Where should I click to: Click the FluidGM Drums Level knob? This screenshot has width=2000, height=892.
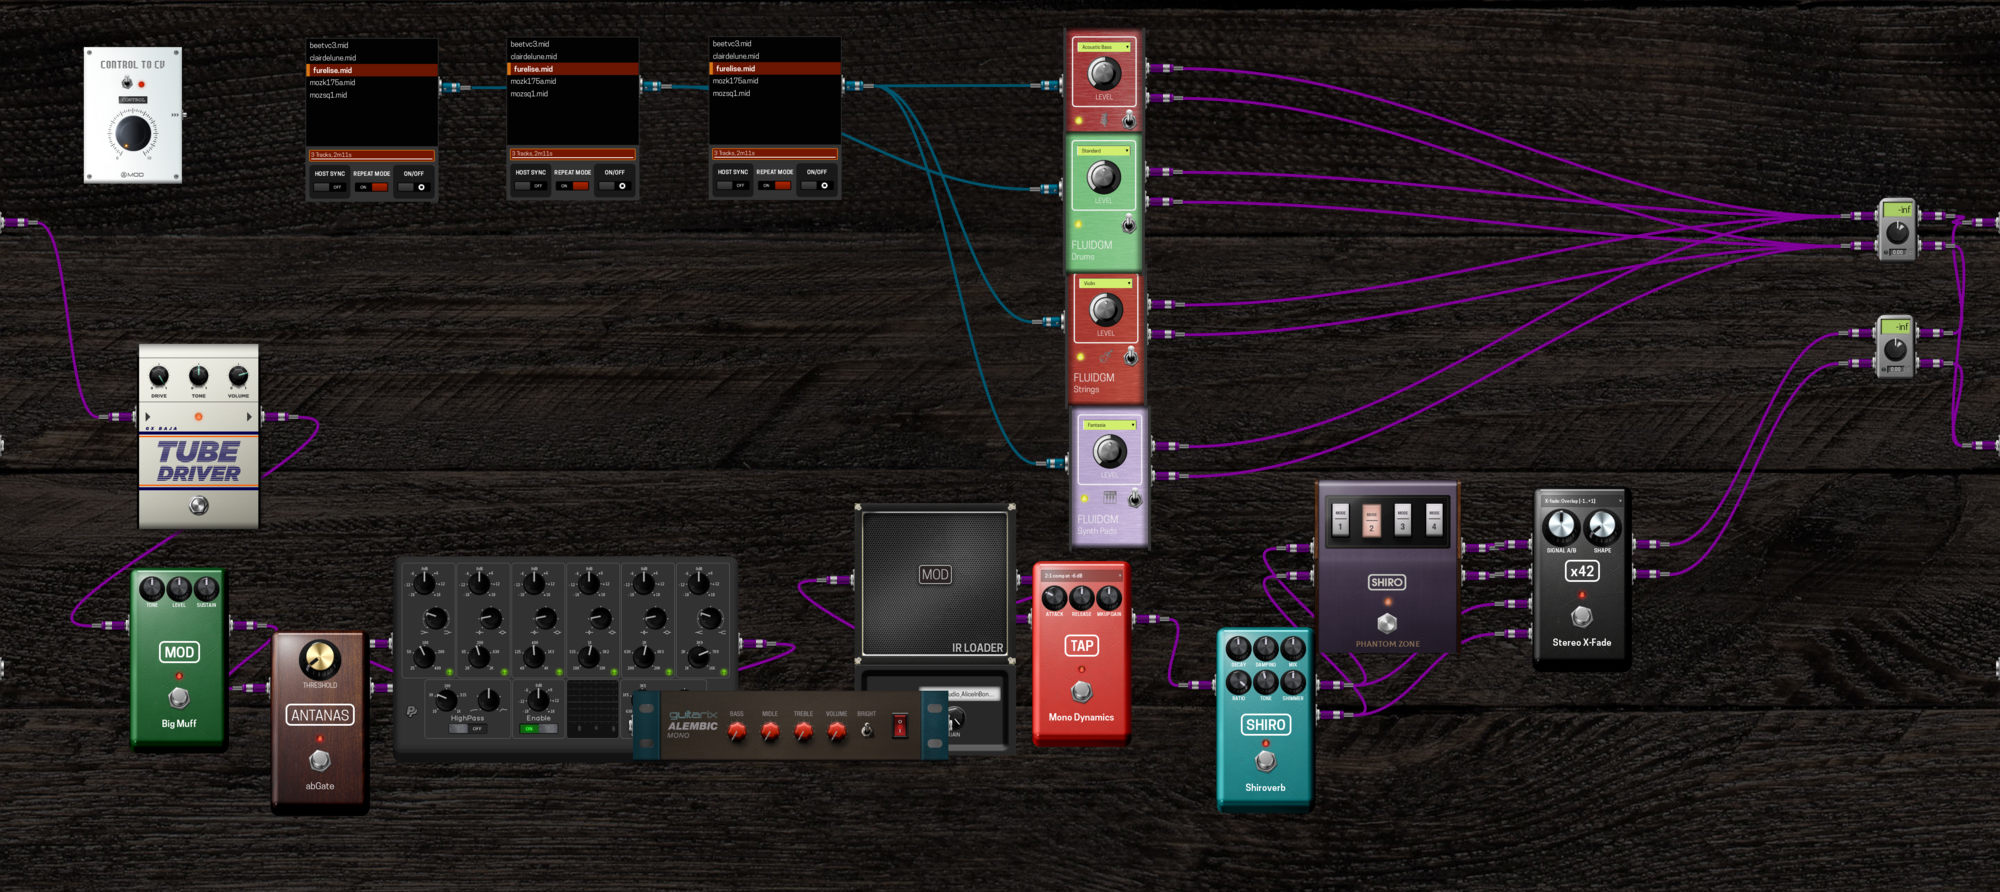coord(1104,177)
